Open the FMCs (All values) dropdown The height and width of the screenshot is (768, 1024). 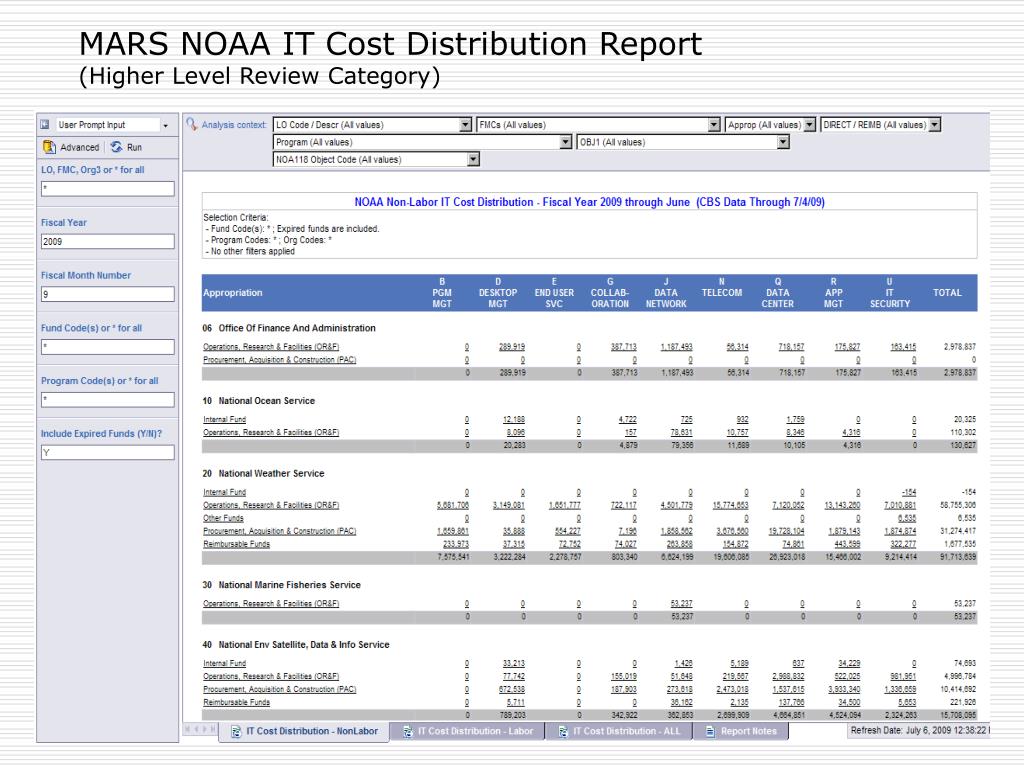click(x=714, y=125)
